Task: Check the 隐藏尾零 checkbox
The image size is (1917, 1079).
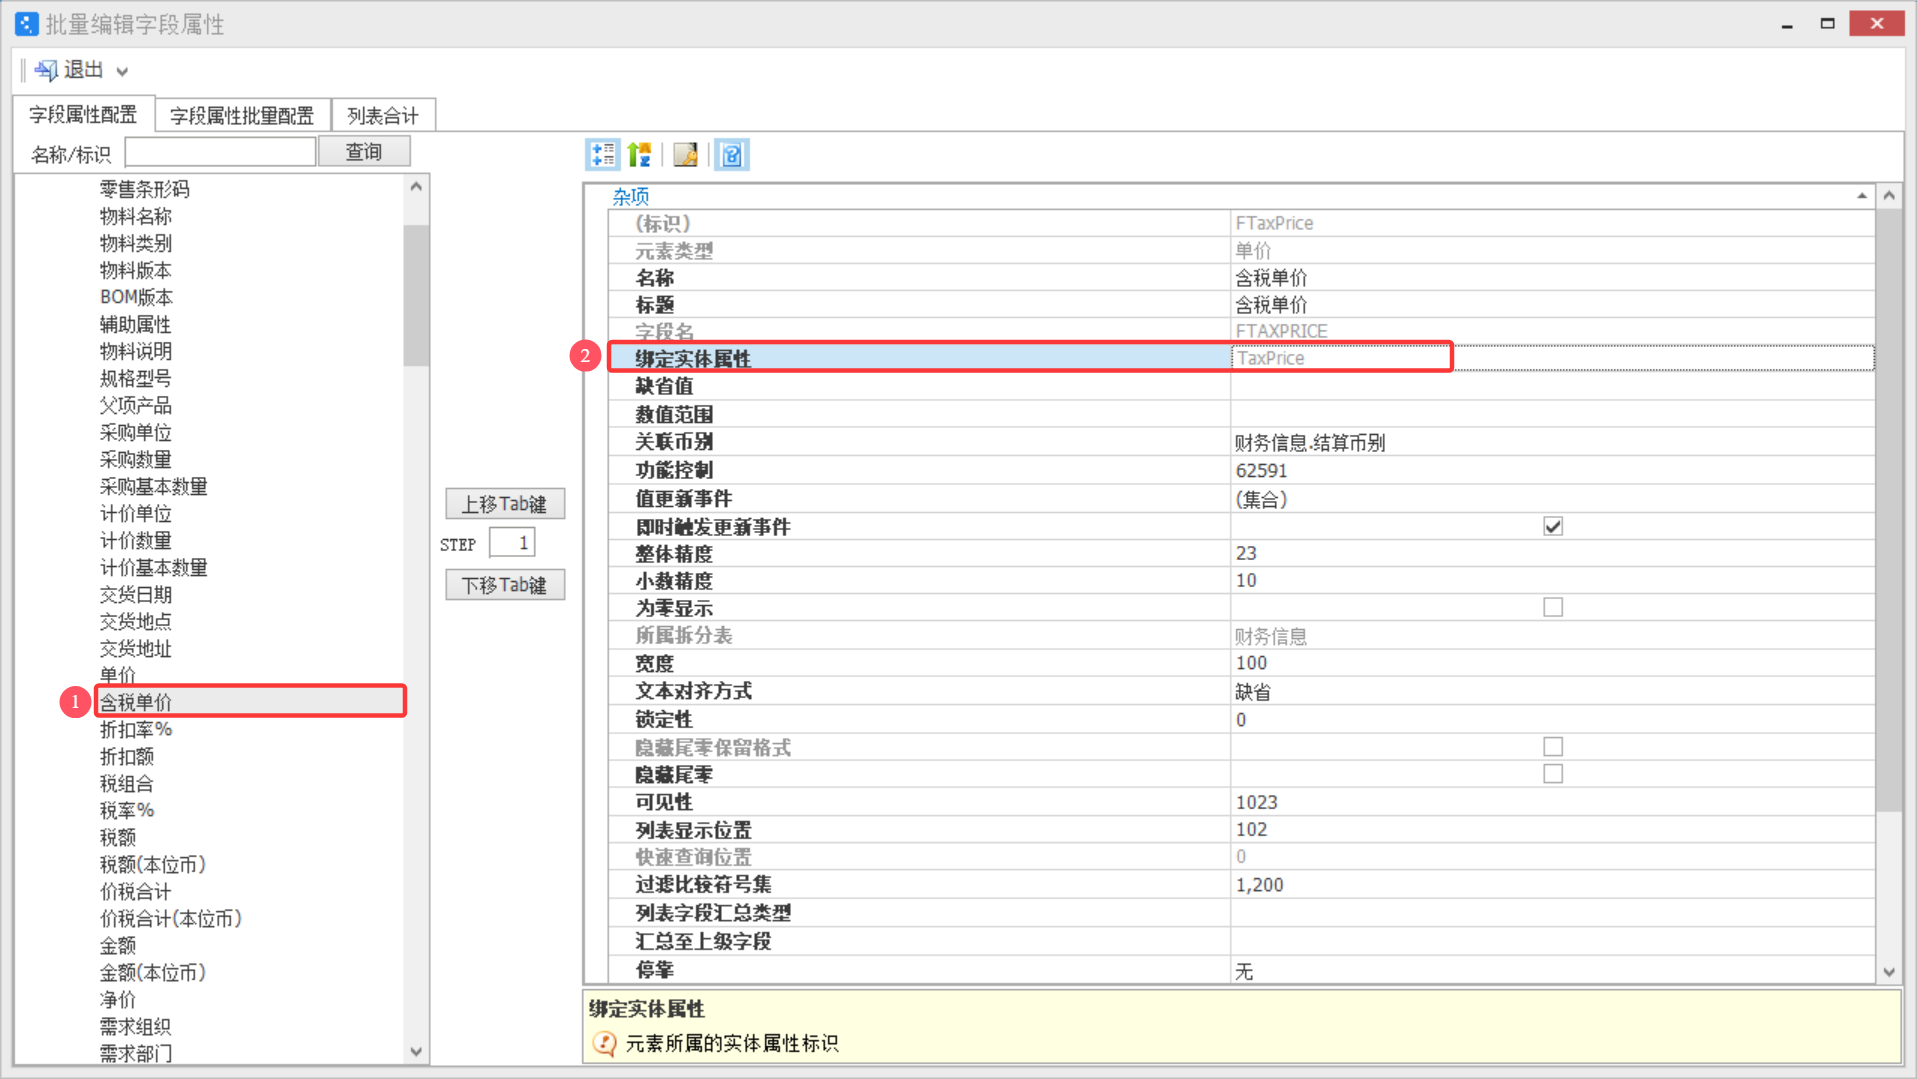Action: click(x=1552, y=774)
